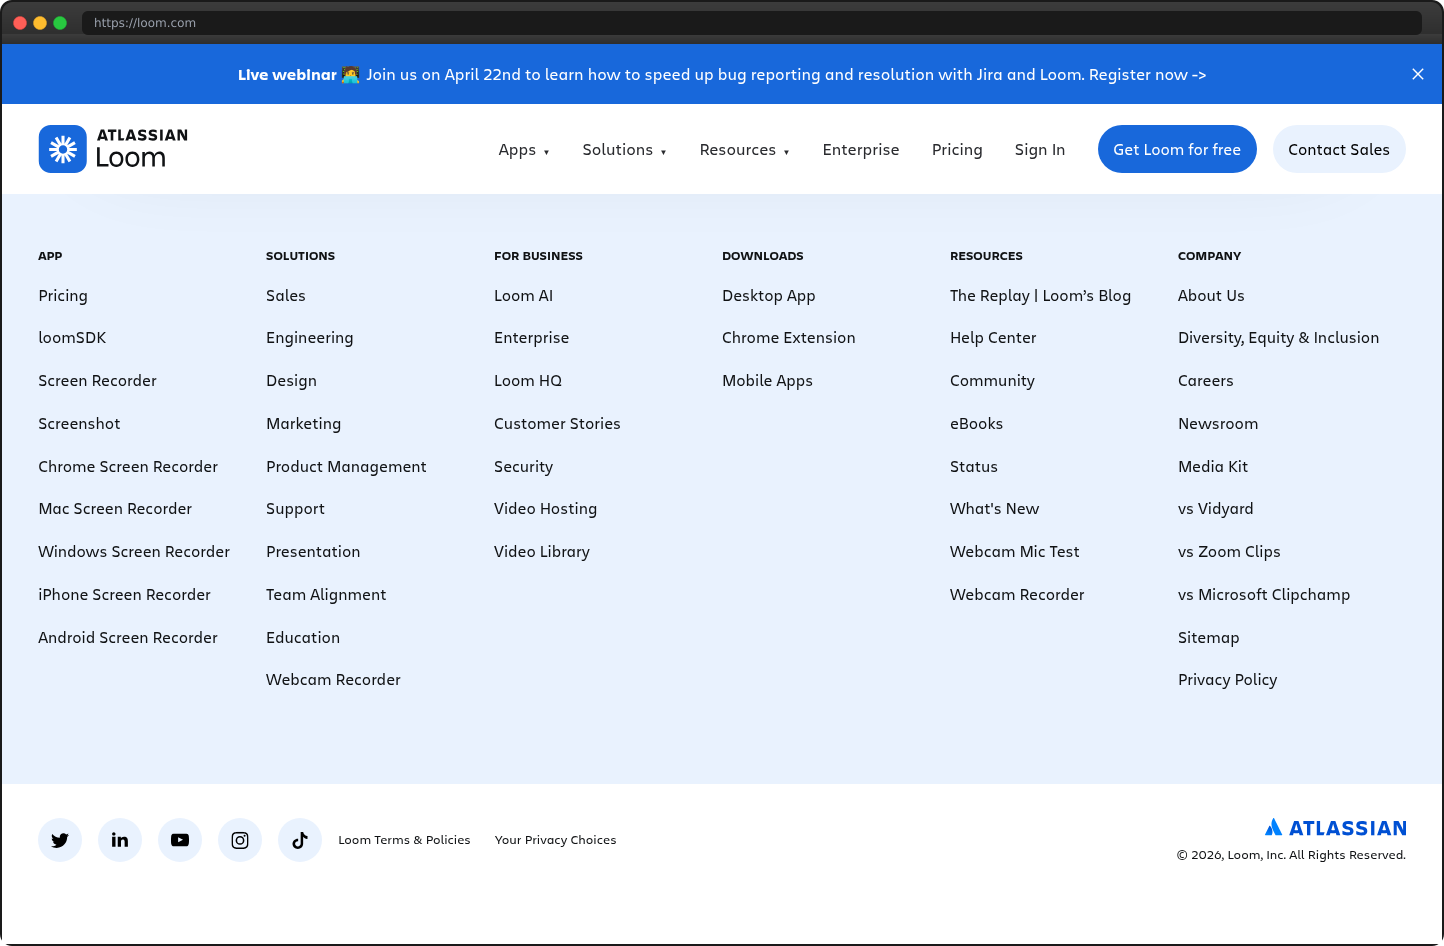Open Loom's LinkedIn page

(x=120, y=840)
